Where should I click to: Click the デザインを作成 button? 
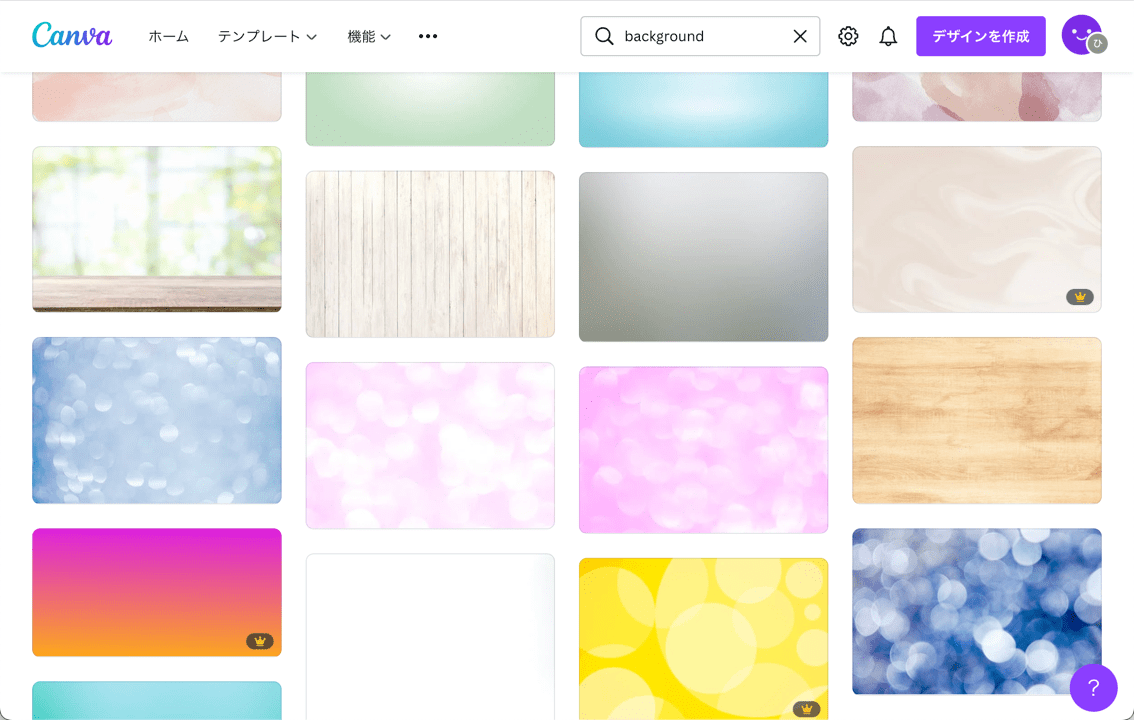pyautogui.click(x=981, y=35)
